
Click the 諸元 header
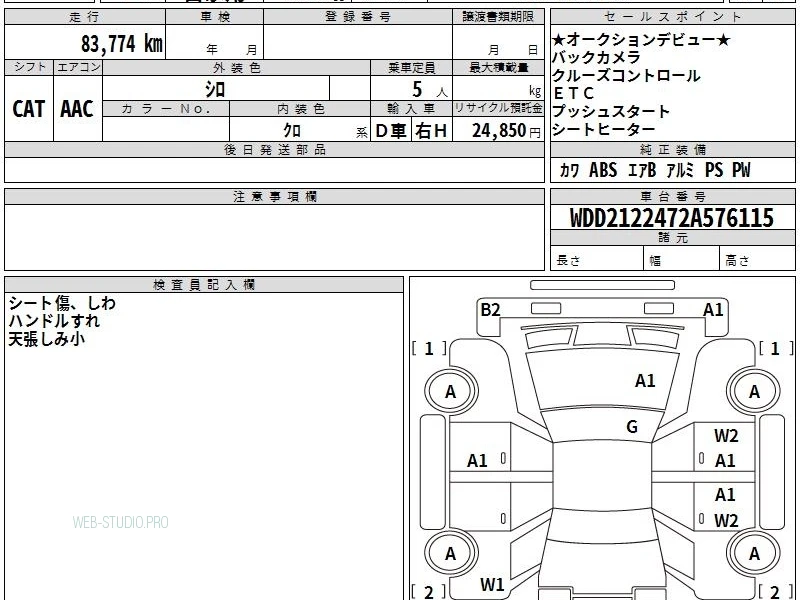(x=672, y=238)
